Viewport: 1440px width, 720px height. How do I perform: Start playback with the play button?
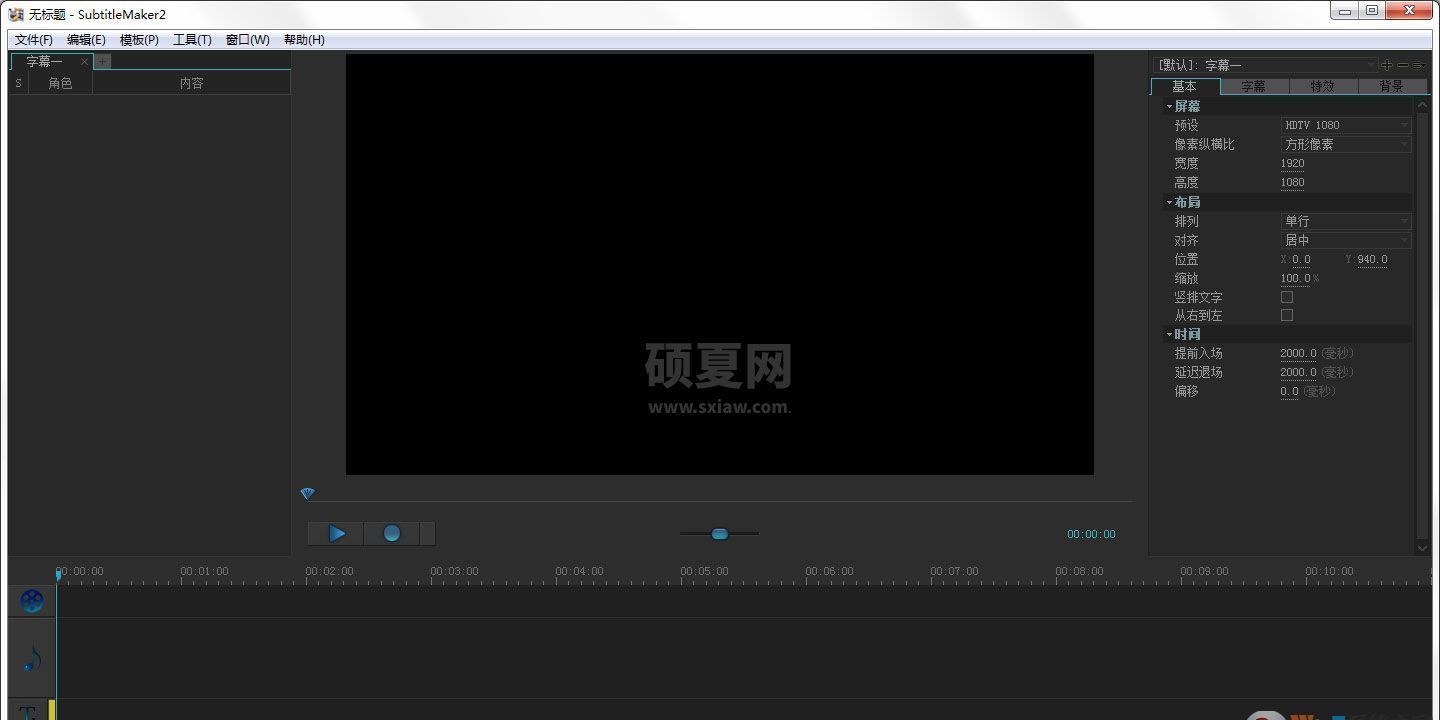pyautogui.click(x=336, y=534)
